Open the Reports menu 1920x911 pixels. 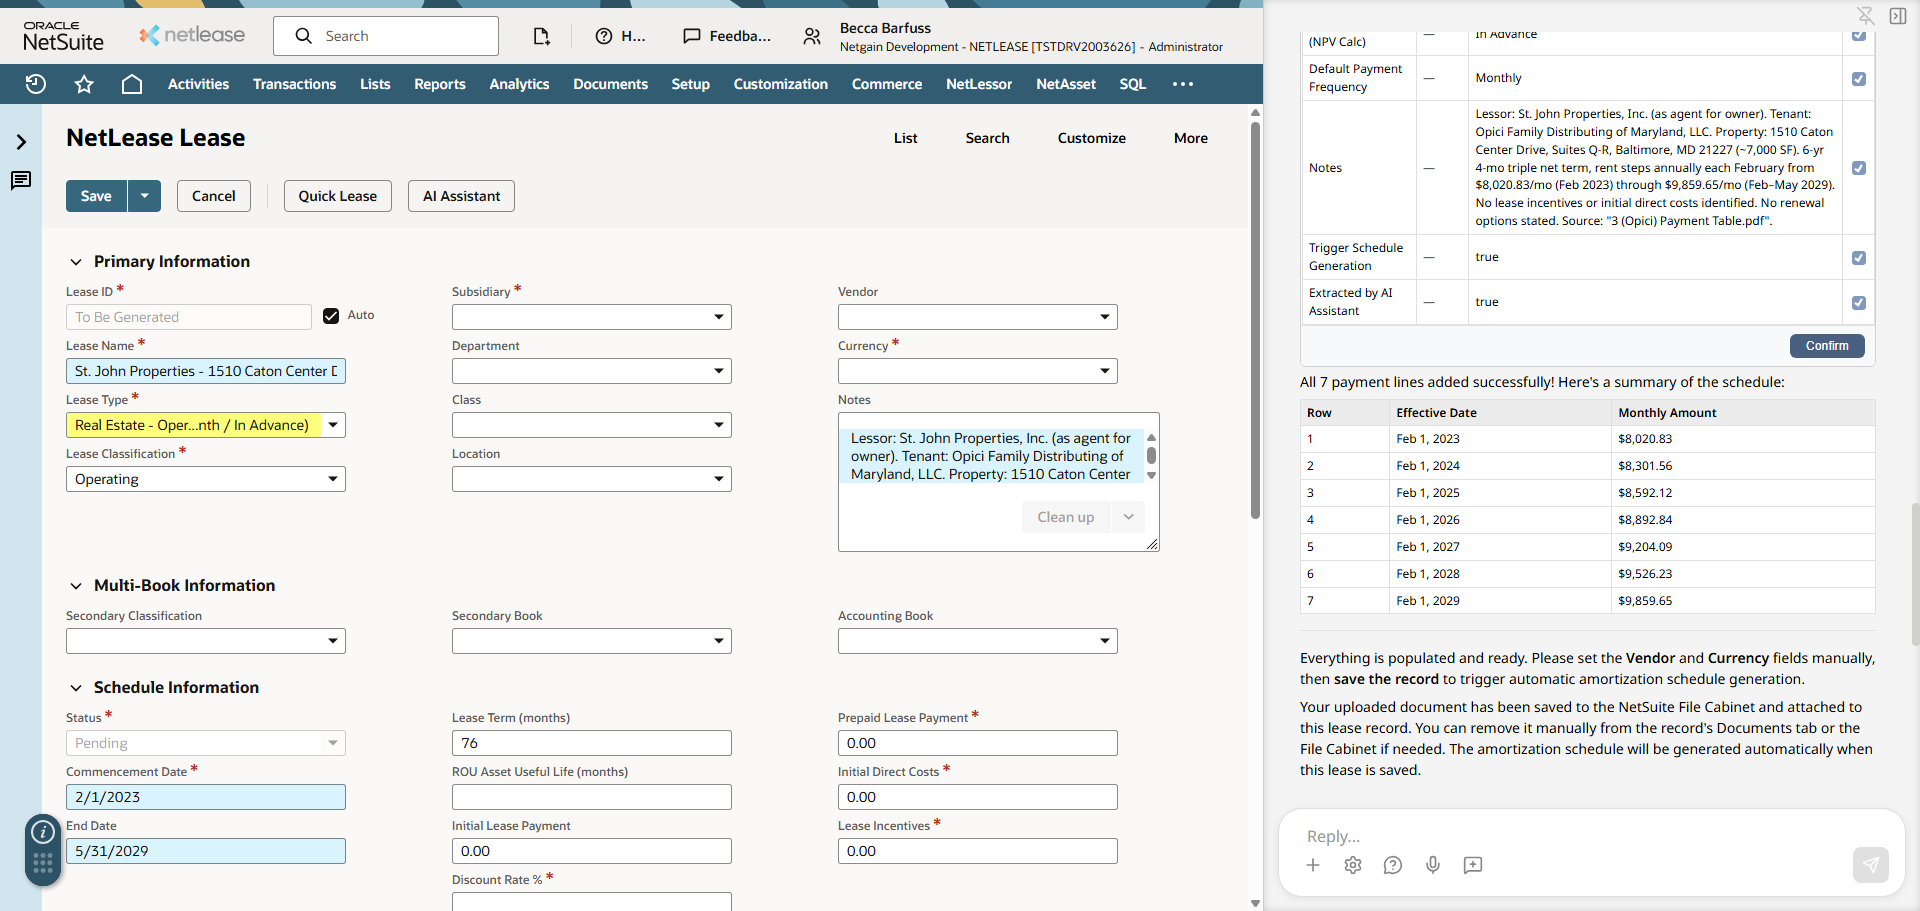[x=440, y=84]
